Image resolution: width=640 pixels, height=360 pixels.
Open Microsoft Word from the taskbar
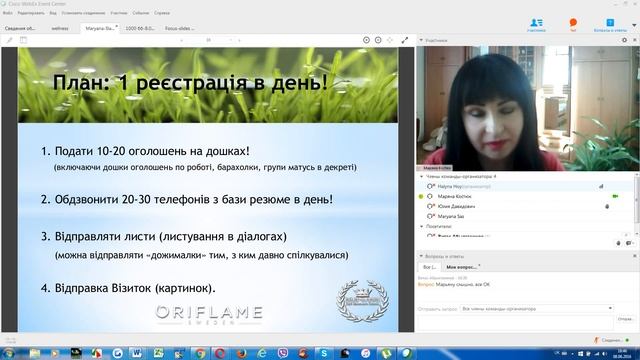coord(137,353)
